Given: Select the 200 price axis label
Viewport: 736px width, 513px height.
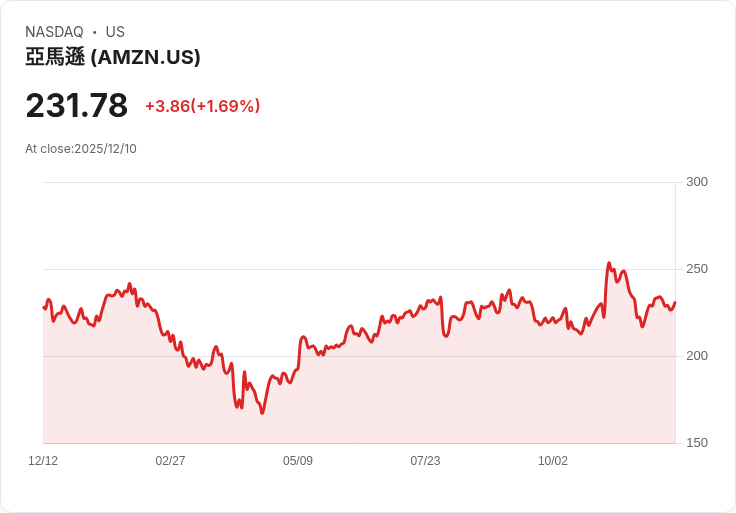Looking at the screenshot, I should (x=696, y=356).
